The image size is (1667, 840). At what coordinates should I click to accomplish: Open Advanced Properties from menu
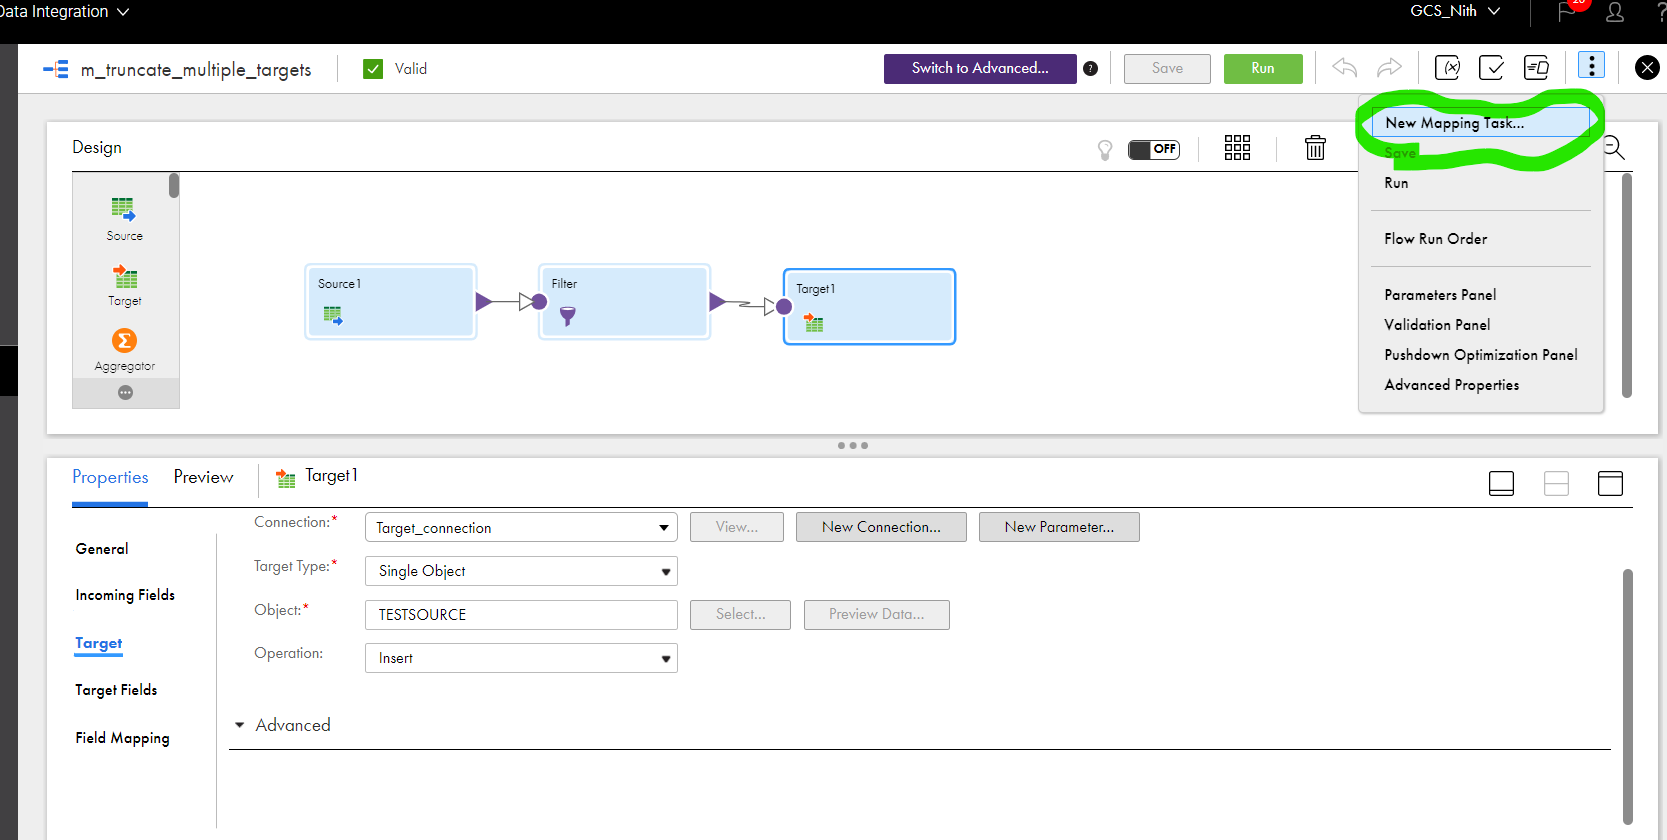tap(1451, 385)
